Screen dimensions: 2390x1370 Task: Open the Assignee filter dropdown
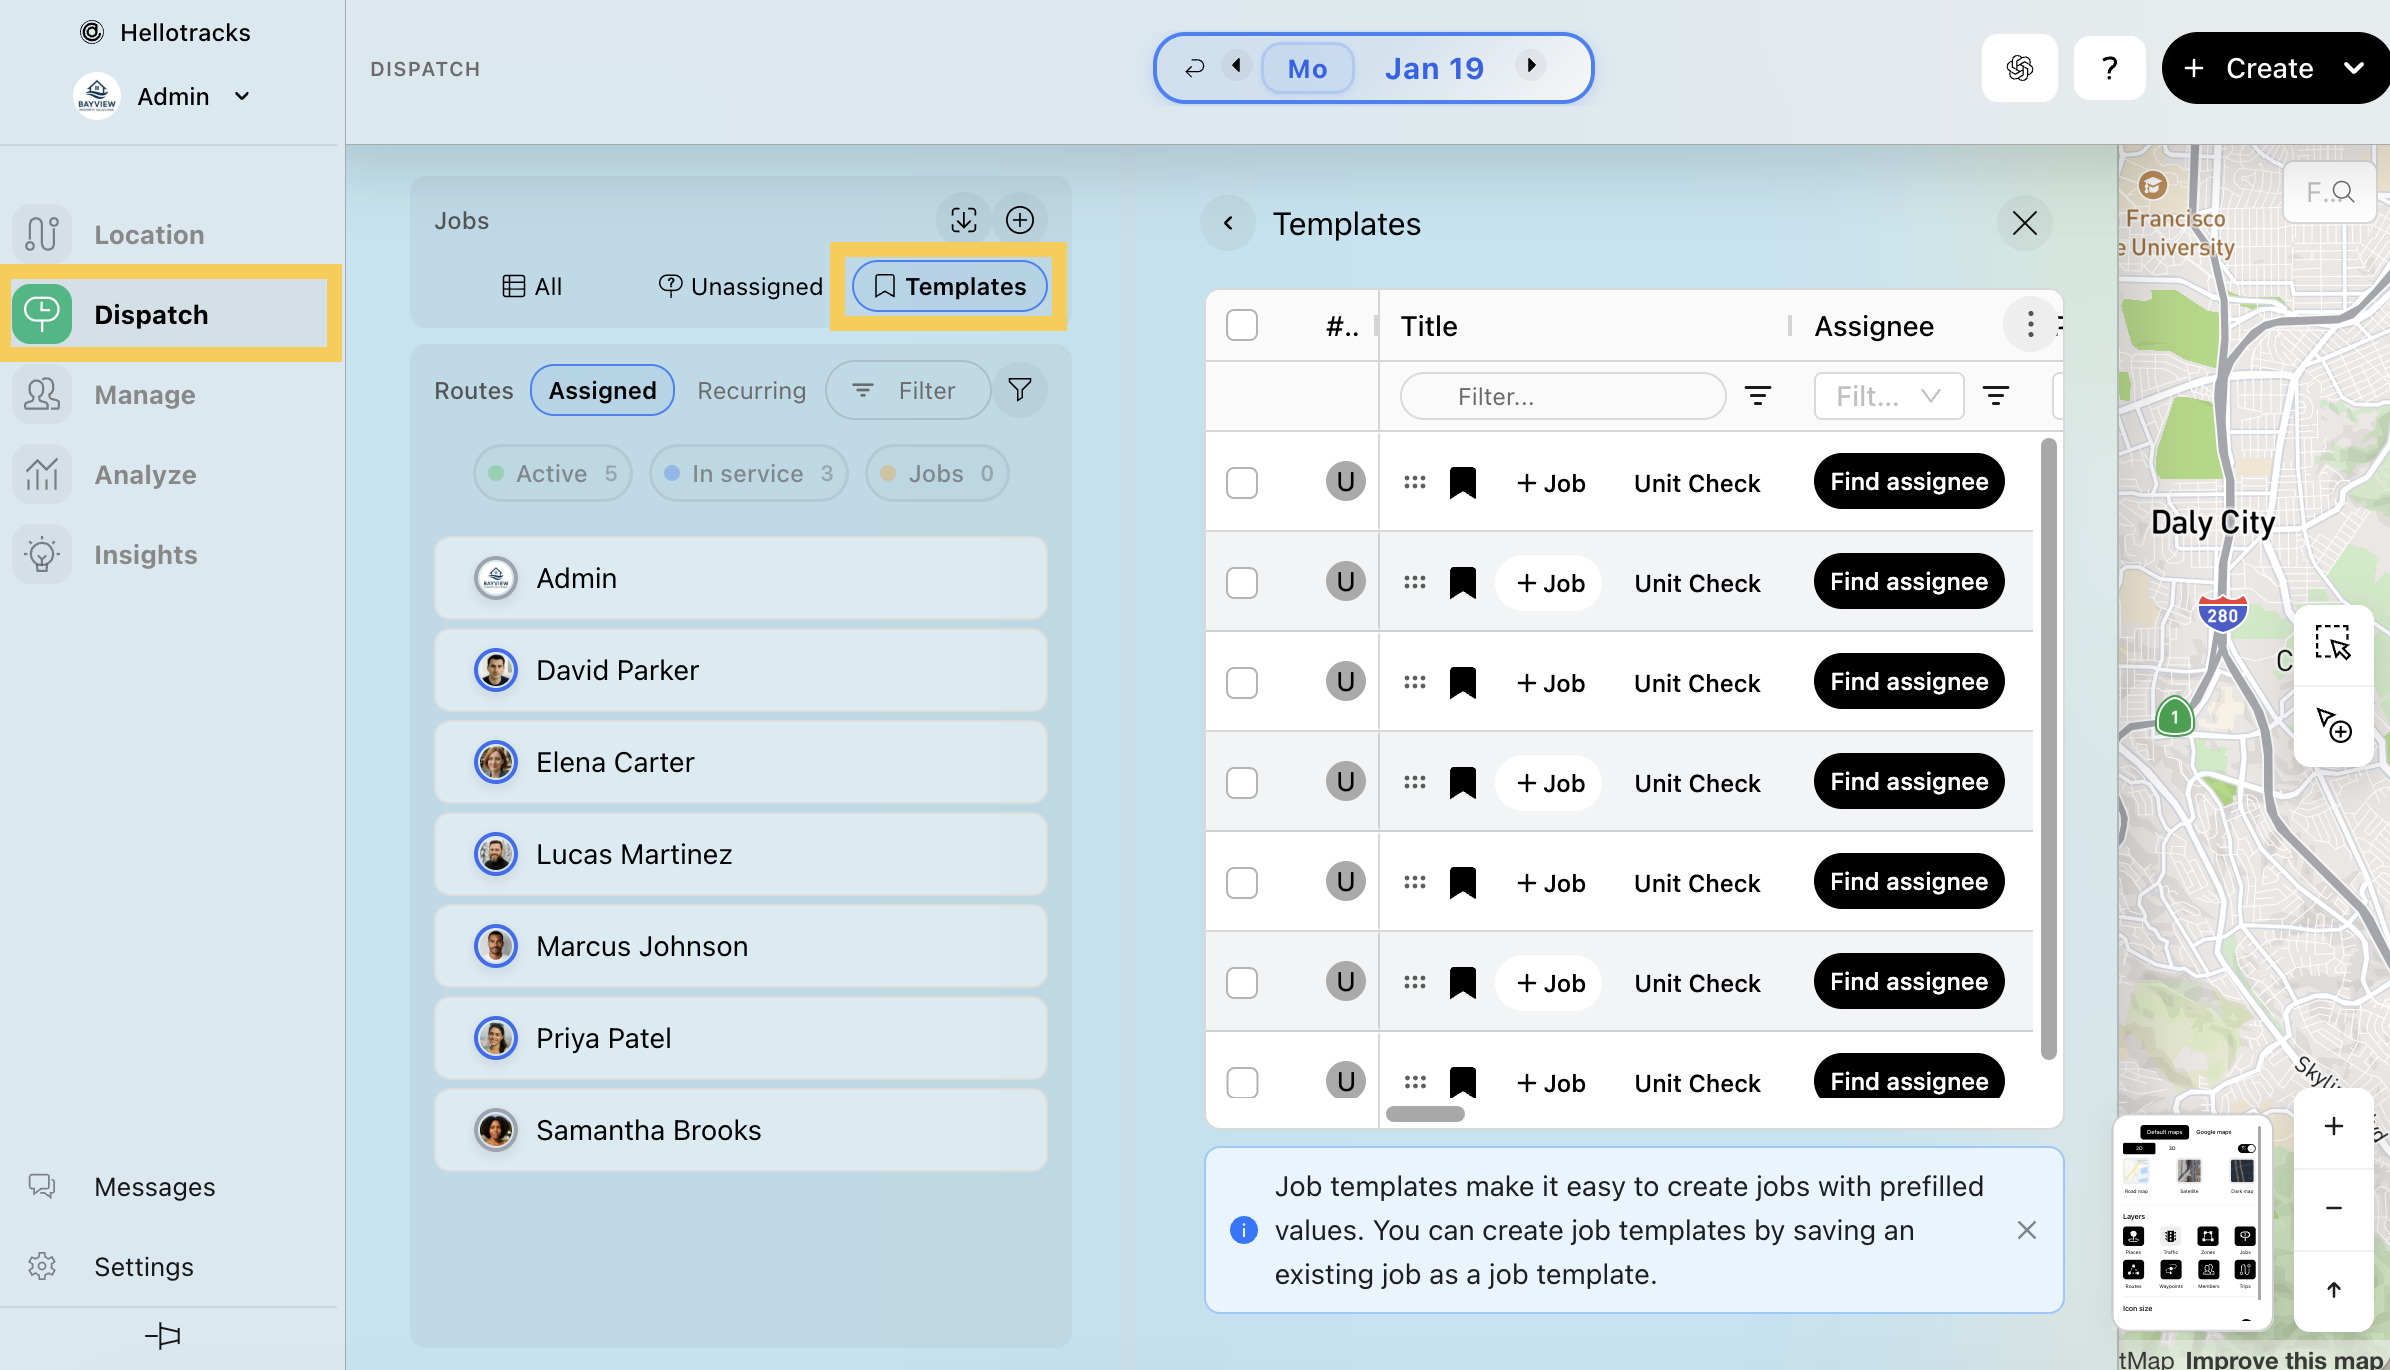[x=1888, y=396]
